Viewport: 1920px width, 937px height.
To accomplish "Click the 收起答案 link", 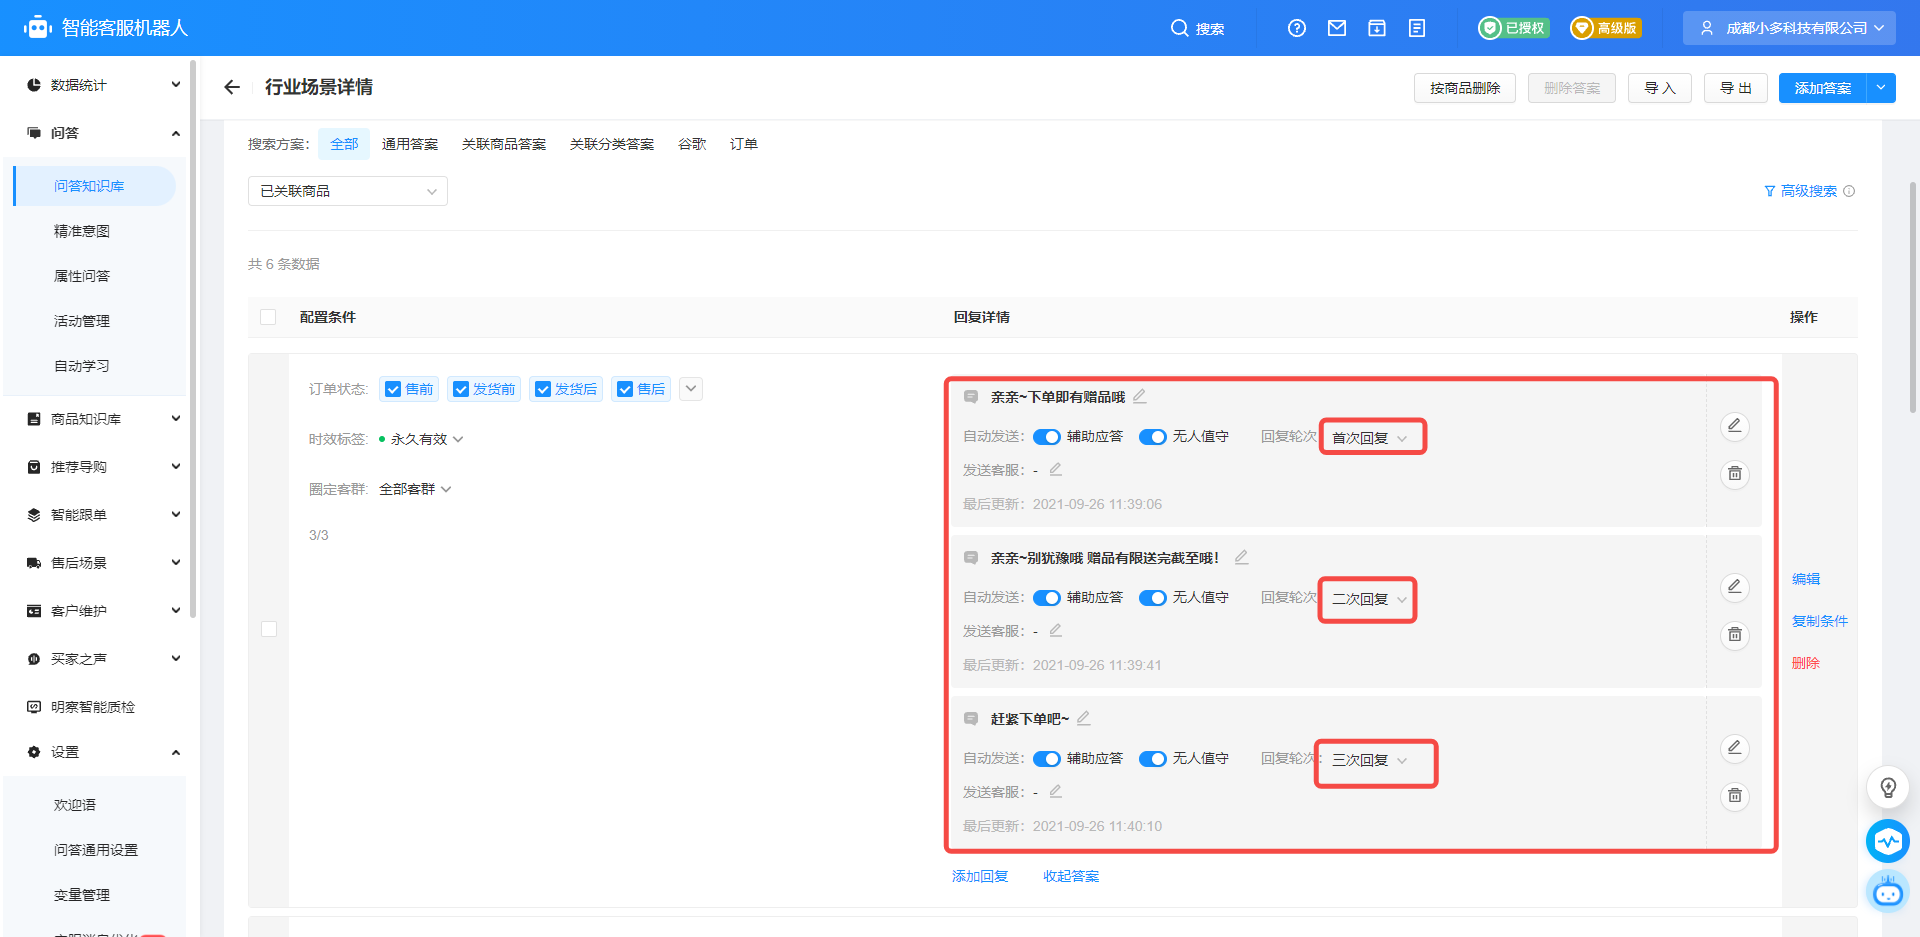I will 1071,876.
